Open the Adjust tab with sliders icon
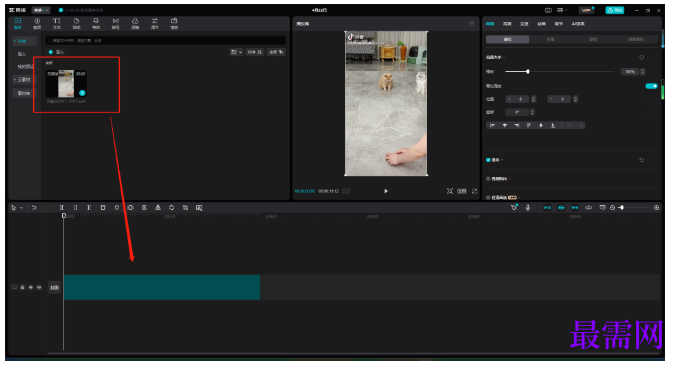 tap(154, 24)
